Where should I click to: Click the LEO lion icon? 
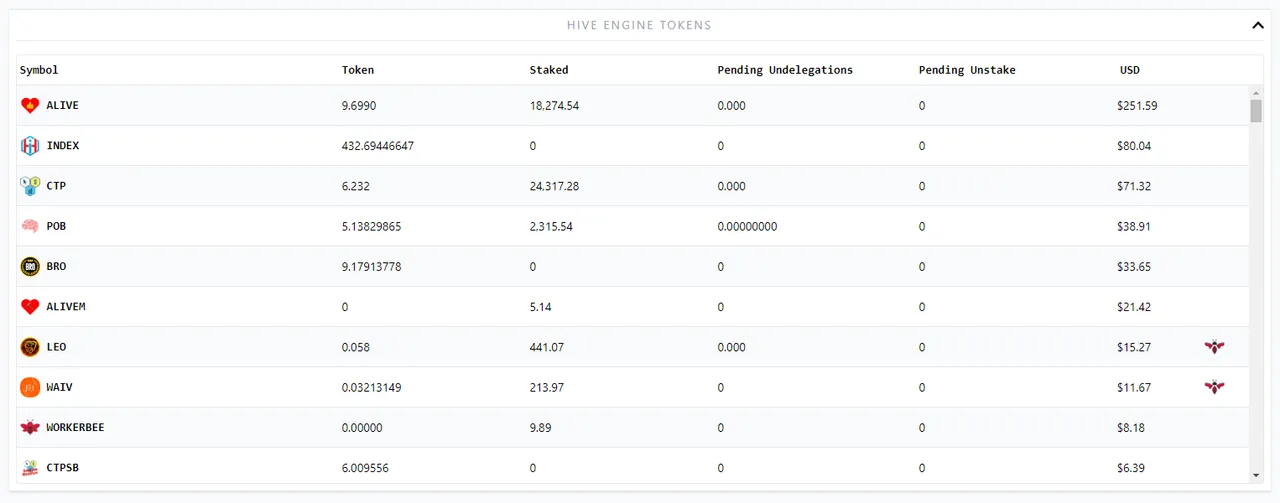[x=30, y=347]
